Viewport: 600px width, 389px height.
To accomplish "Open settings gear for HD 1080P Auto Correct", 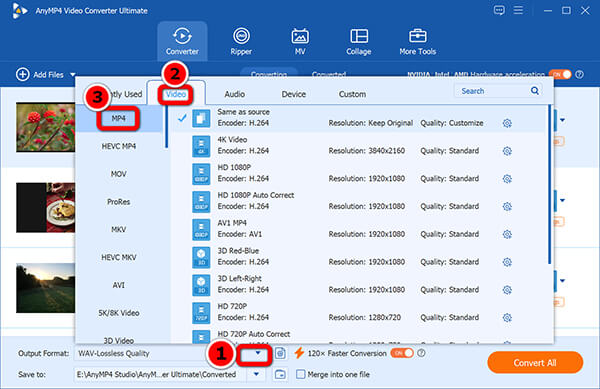I will click(507, 207).
